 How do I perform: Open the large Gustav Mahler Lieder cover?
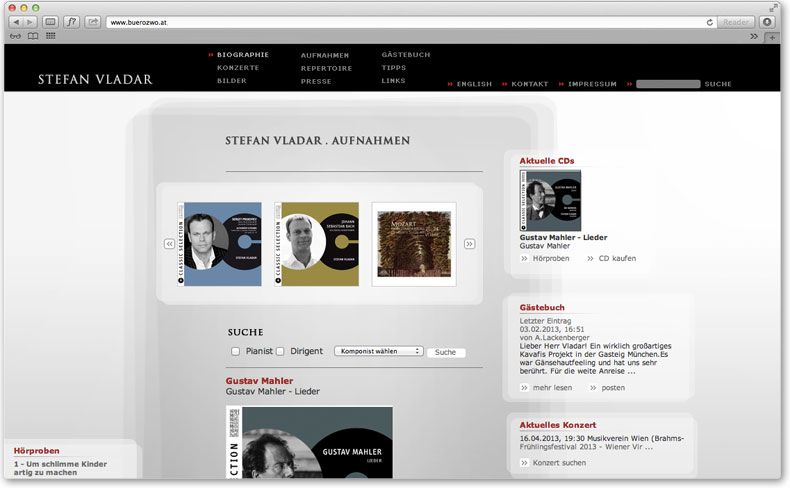click(x=309, y=442)
